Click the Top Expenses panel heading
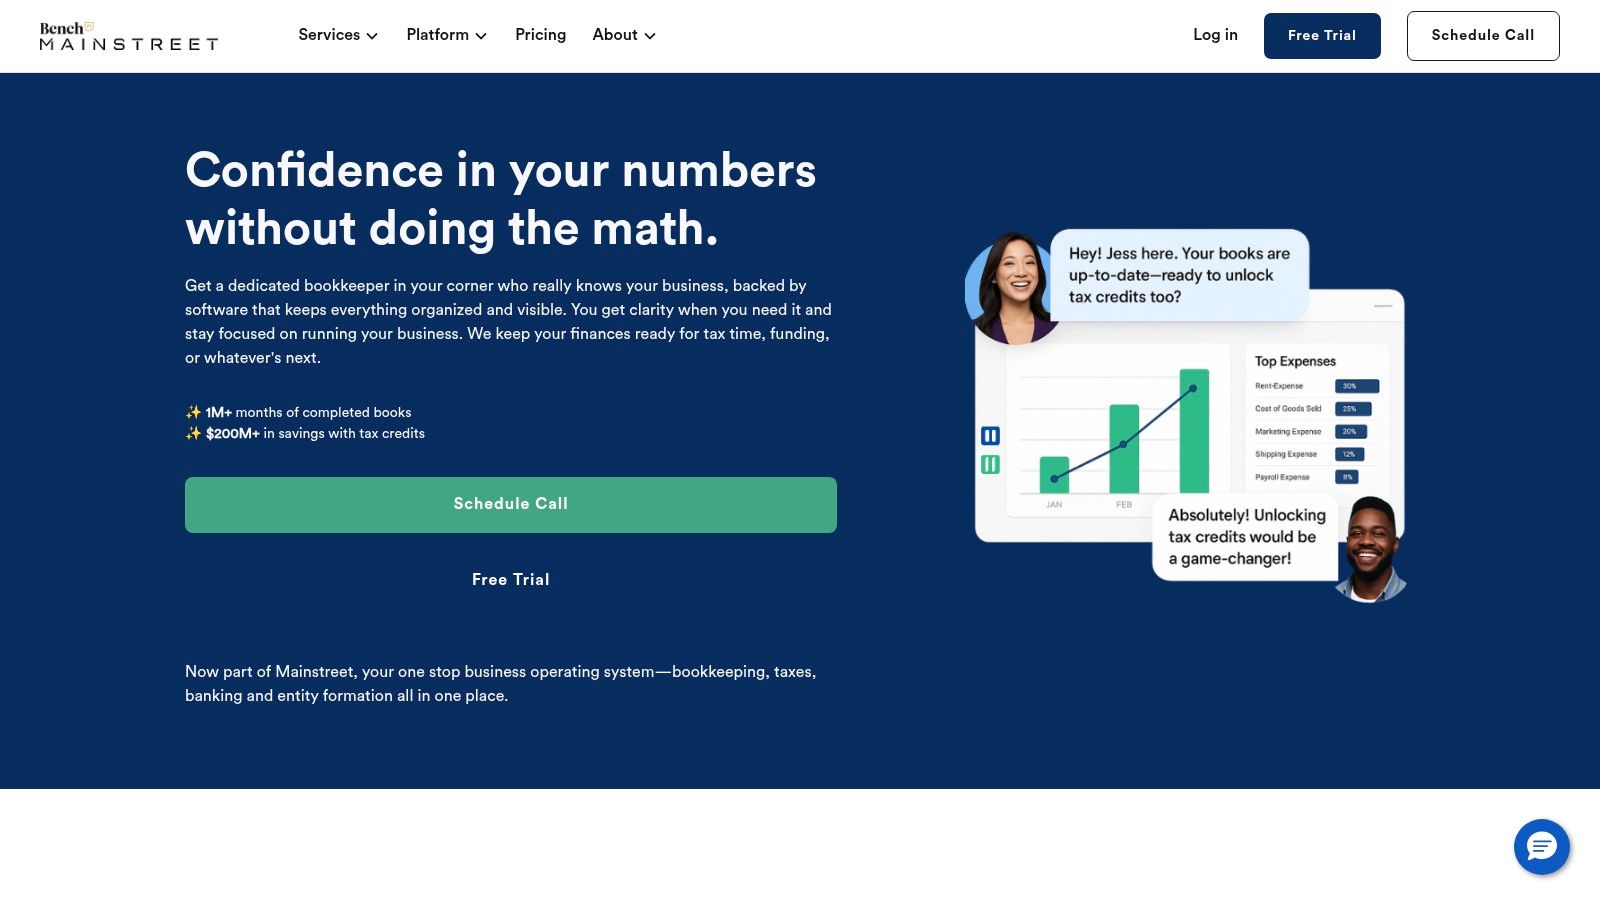The width and height of the screenshot is (1600, 900). 1295,361
